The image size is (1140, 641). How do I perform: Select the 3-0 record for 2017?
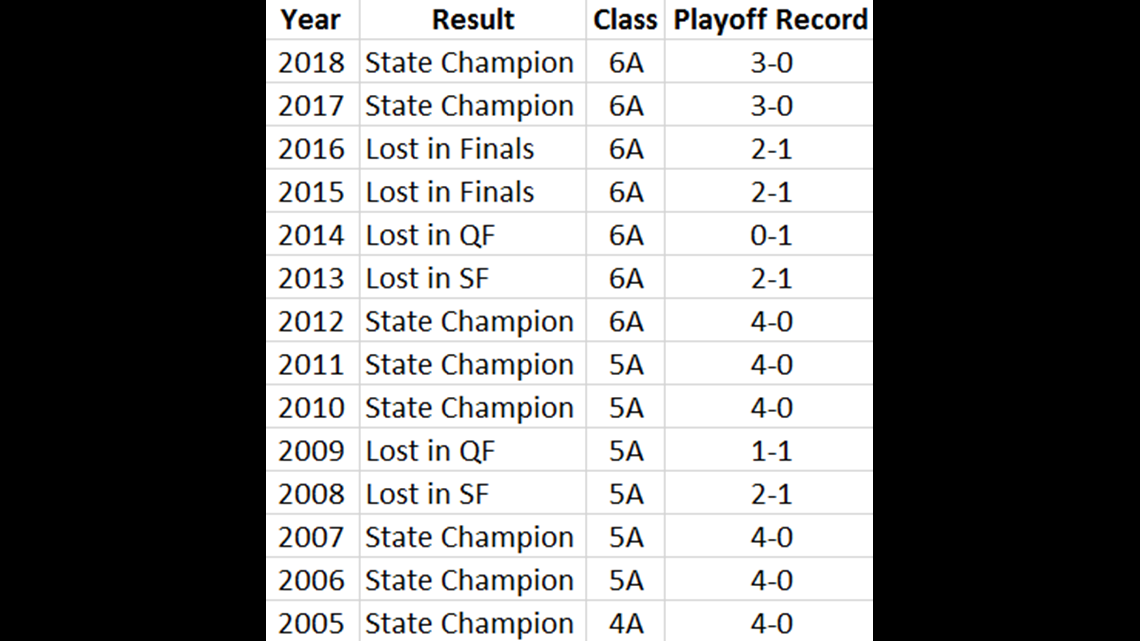769,105
